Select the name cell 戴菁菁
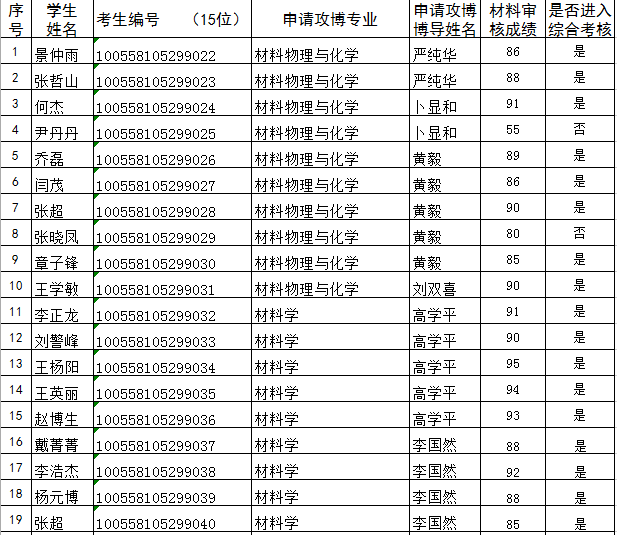The image size is (617, 535). click(x=56, y=445)
